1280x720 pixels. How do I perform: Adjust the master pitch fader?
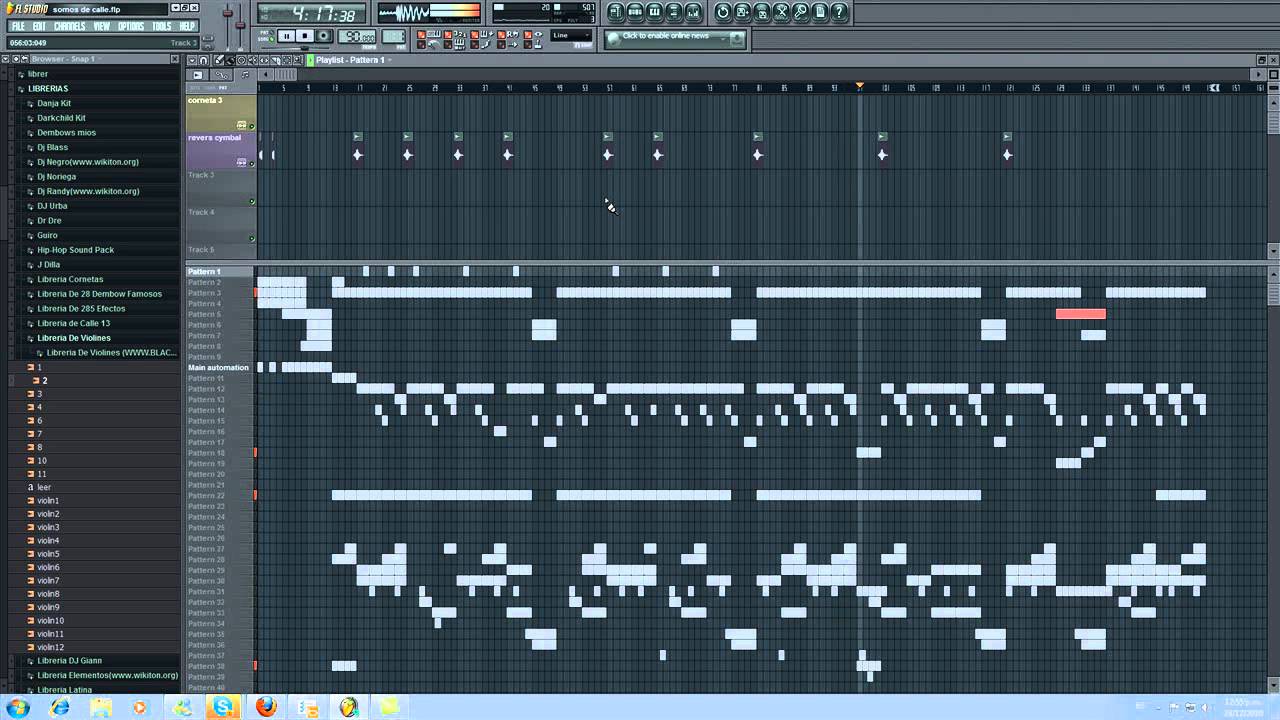[x=241, y=24]
